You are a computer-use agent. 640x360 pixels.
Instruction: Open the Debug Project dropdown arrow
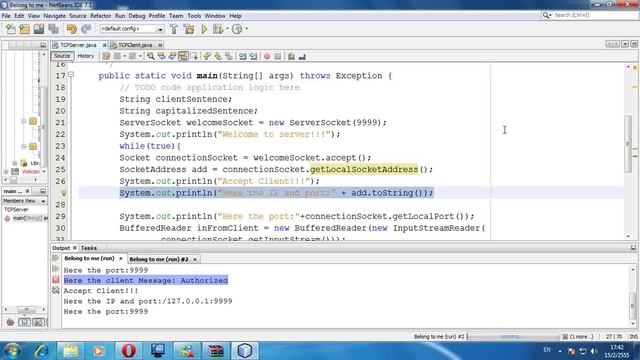point(227,29)
